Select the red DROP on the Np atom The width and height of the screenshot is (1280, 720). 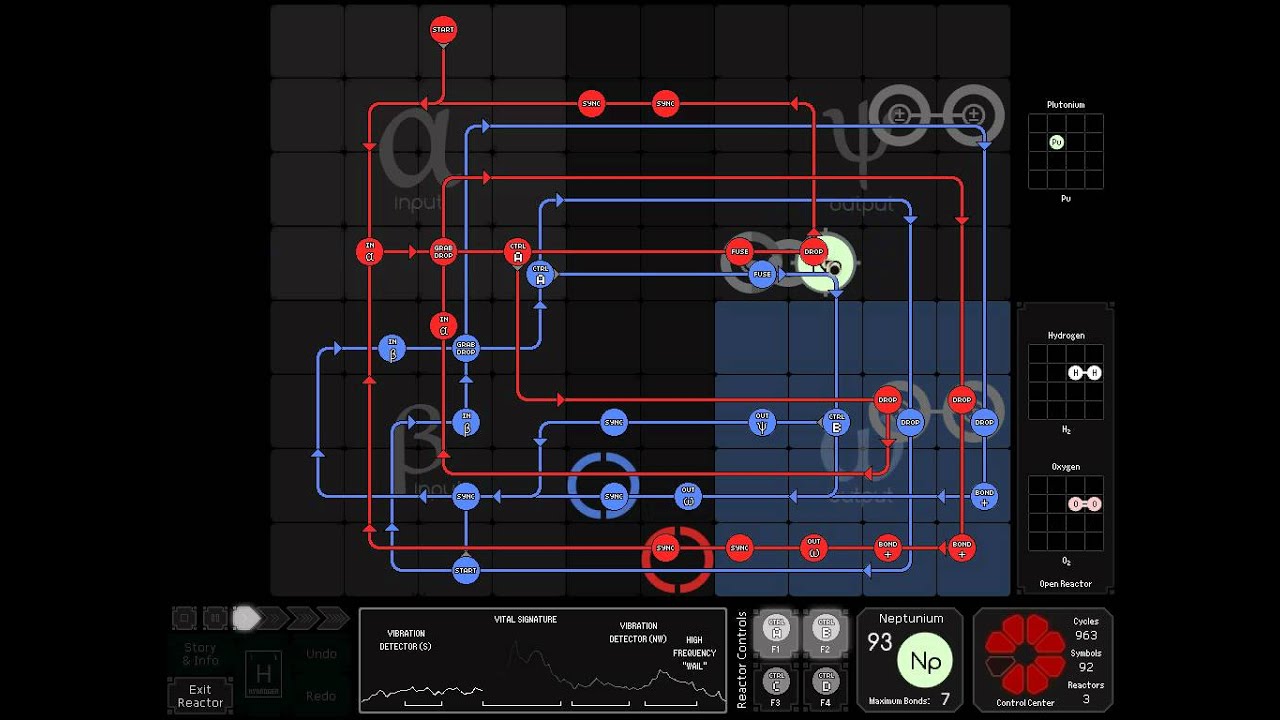tap(814, 252)
